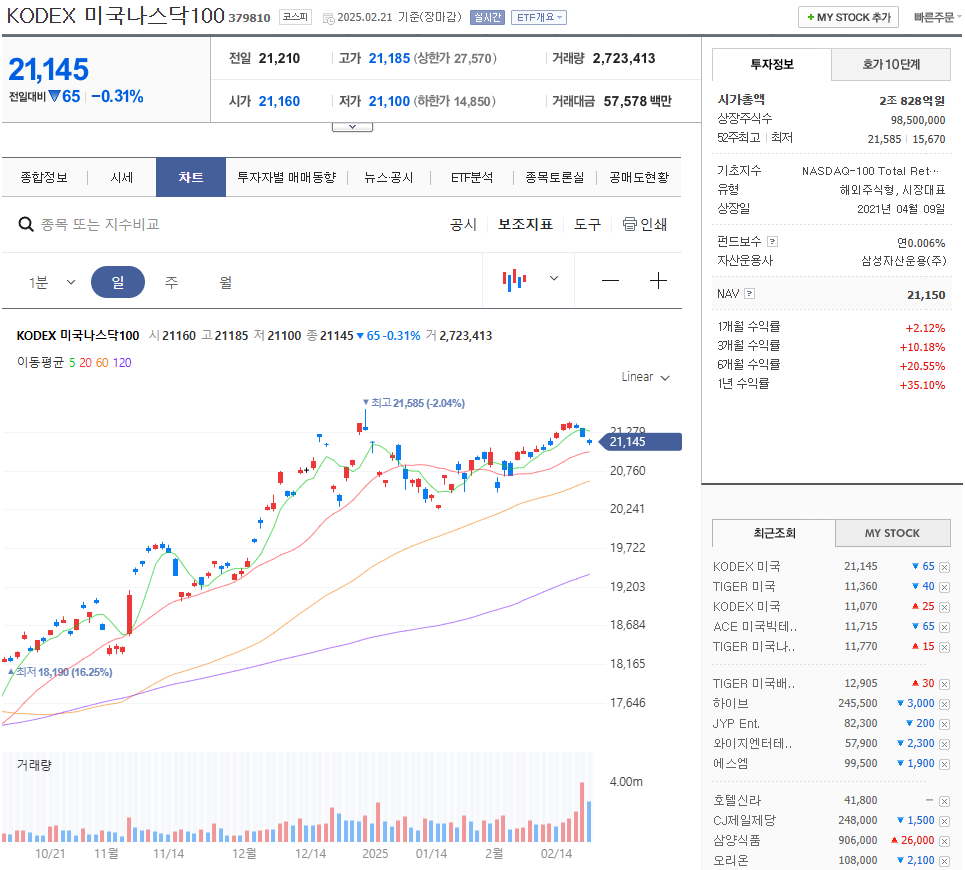Open the Linear scale dropdown
This screenshot has height=870, width=965.
643,377
